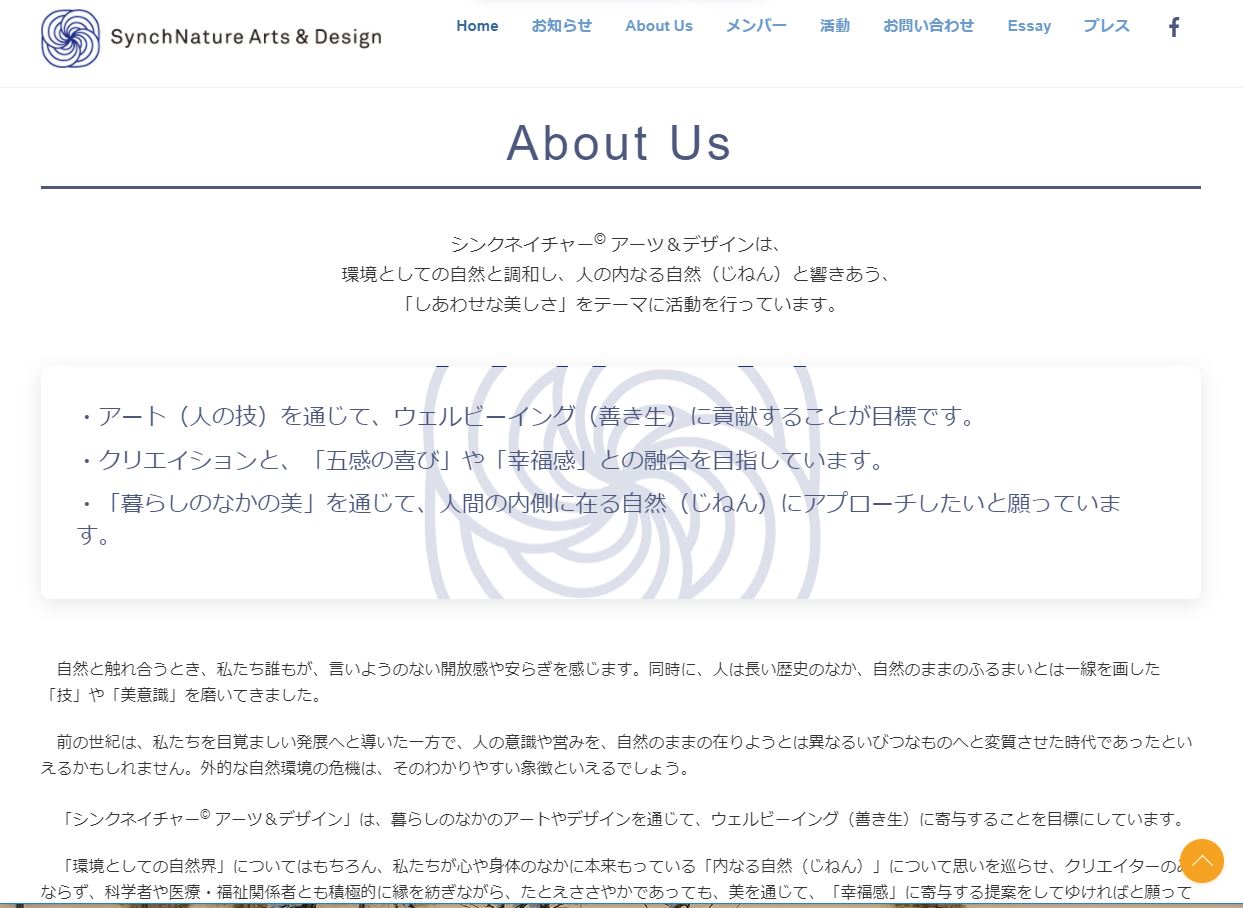
Task: Navigate to the 活動 page
Action: point(834,26)
